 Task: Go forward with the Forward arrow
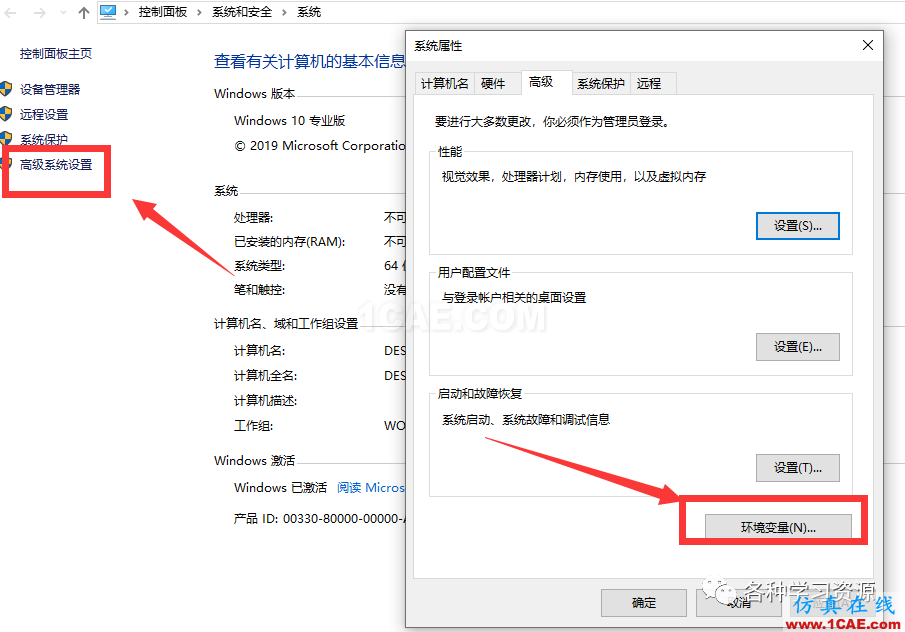(x=39, y=13)
